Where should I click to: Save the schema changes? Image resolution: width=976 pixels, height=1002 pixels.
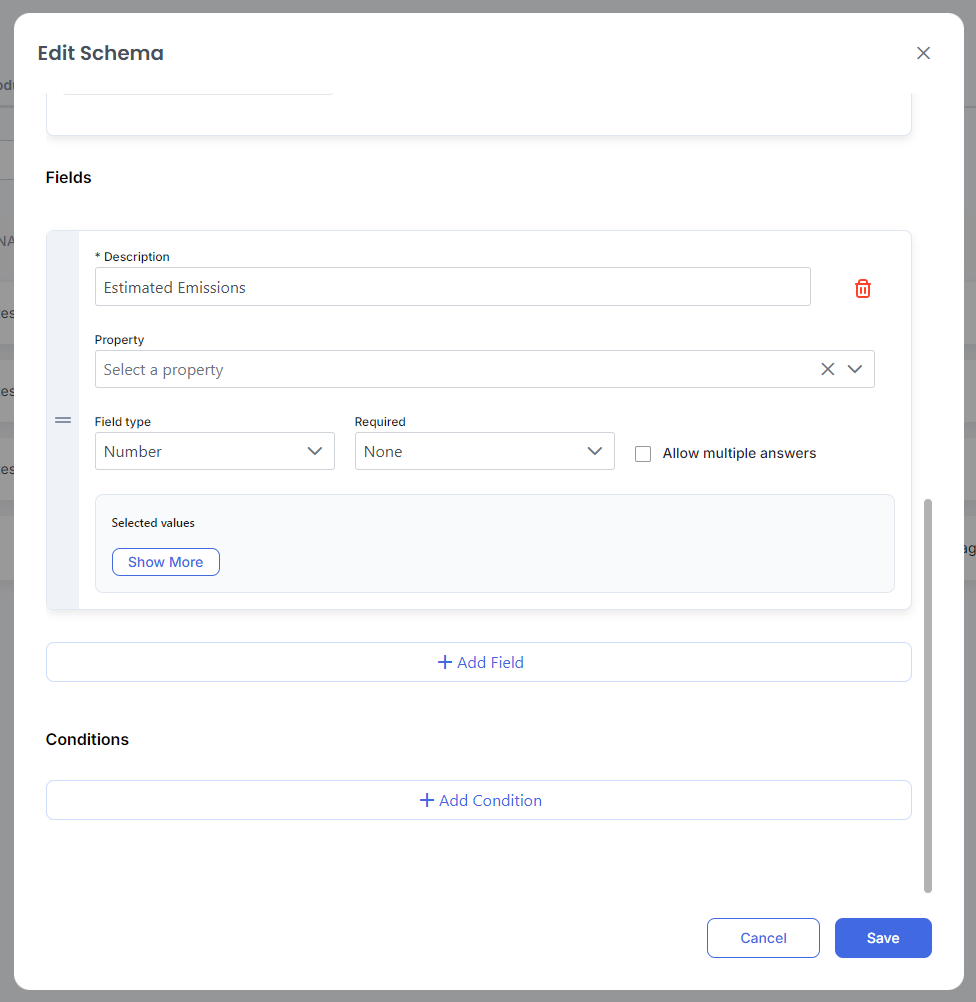883,937
